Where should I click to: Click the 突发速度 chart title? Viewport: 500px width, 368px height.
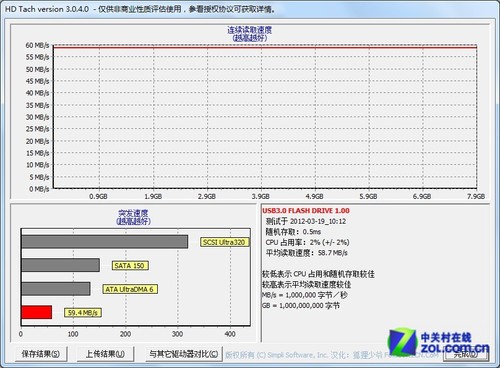133,213
